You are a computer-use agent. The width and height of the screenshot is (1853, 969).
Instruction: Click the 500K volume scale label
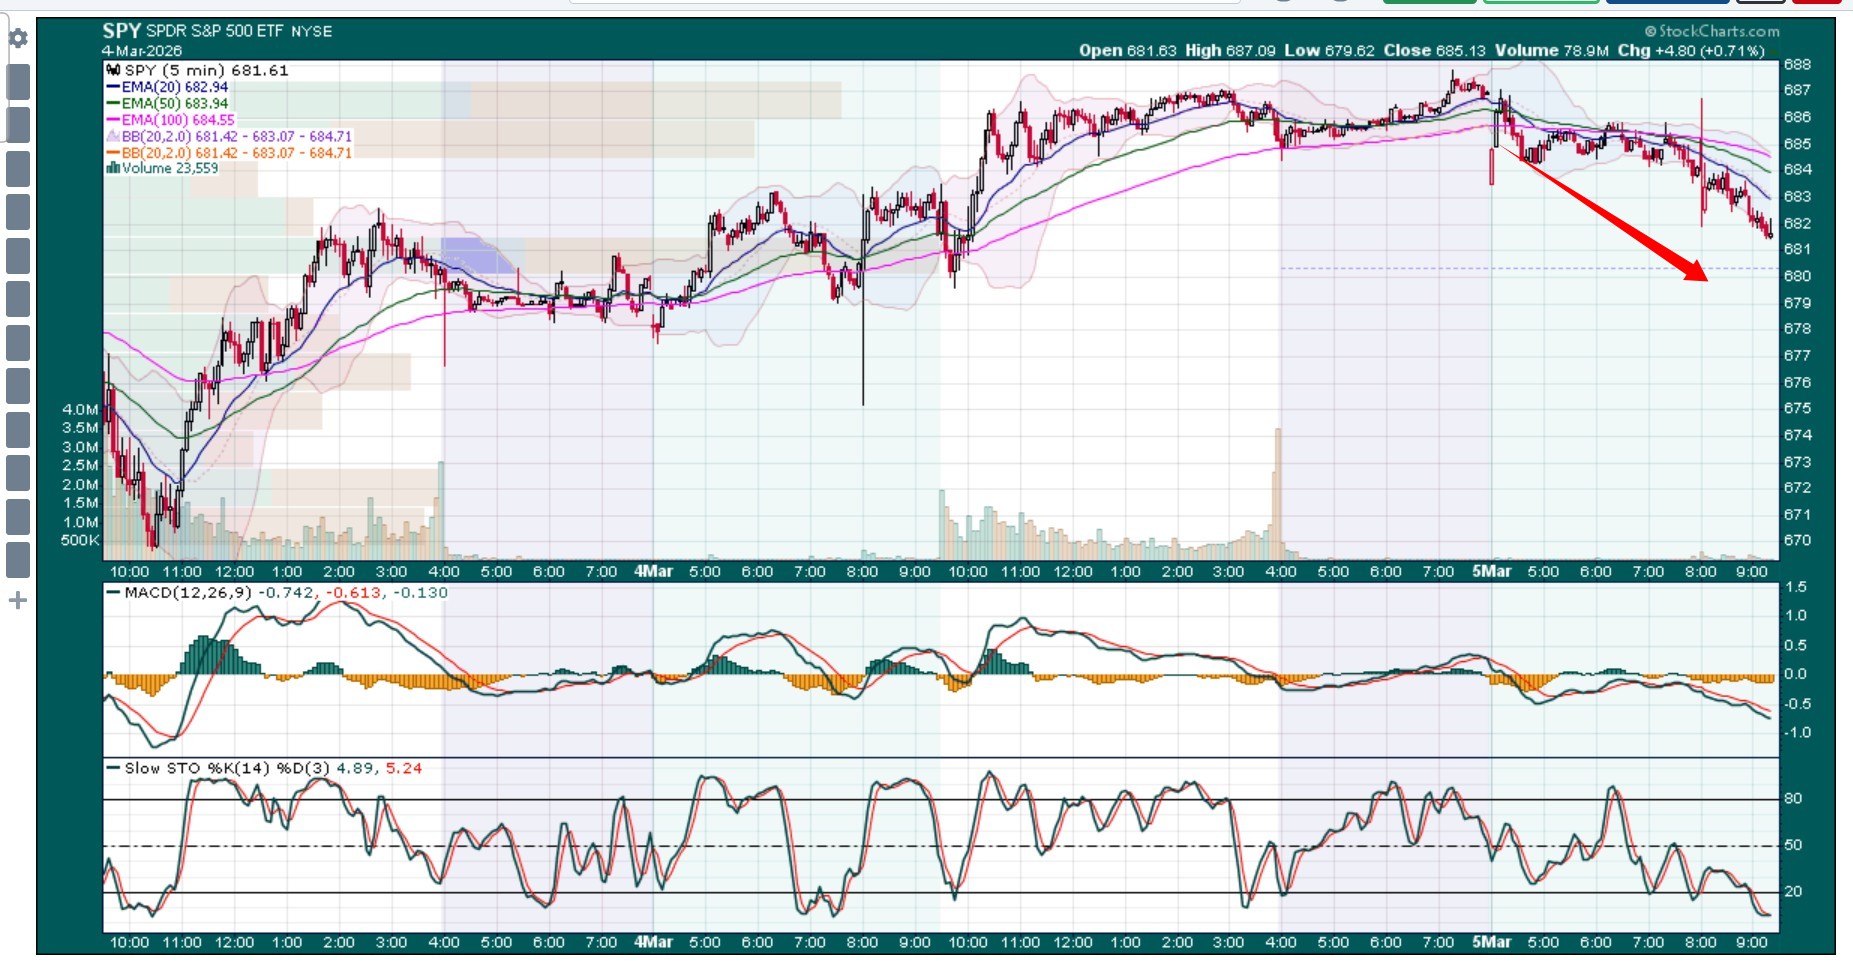[80, 541]
